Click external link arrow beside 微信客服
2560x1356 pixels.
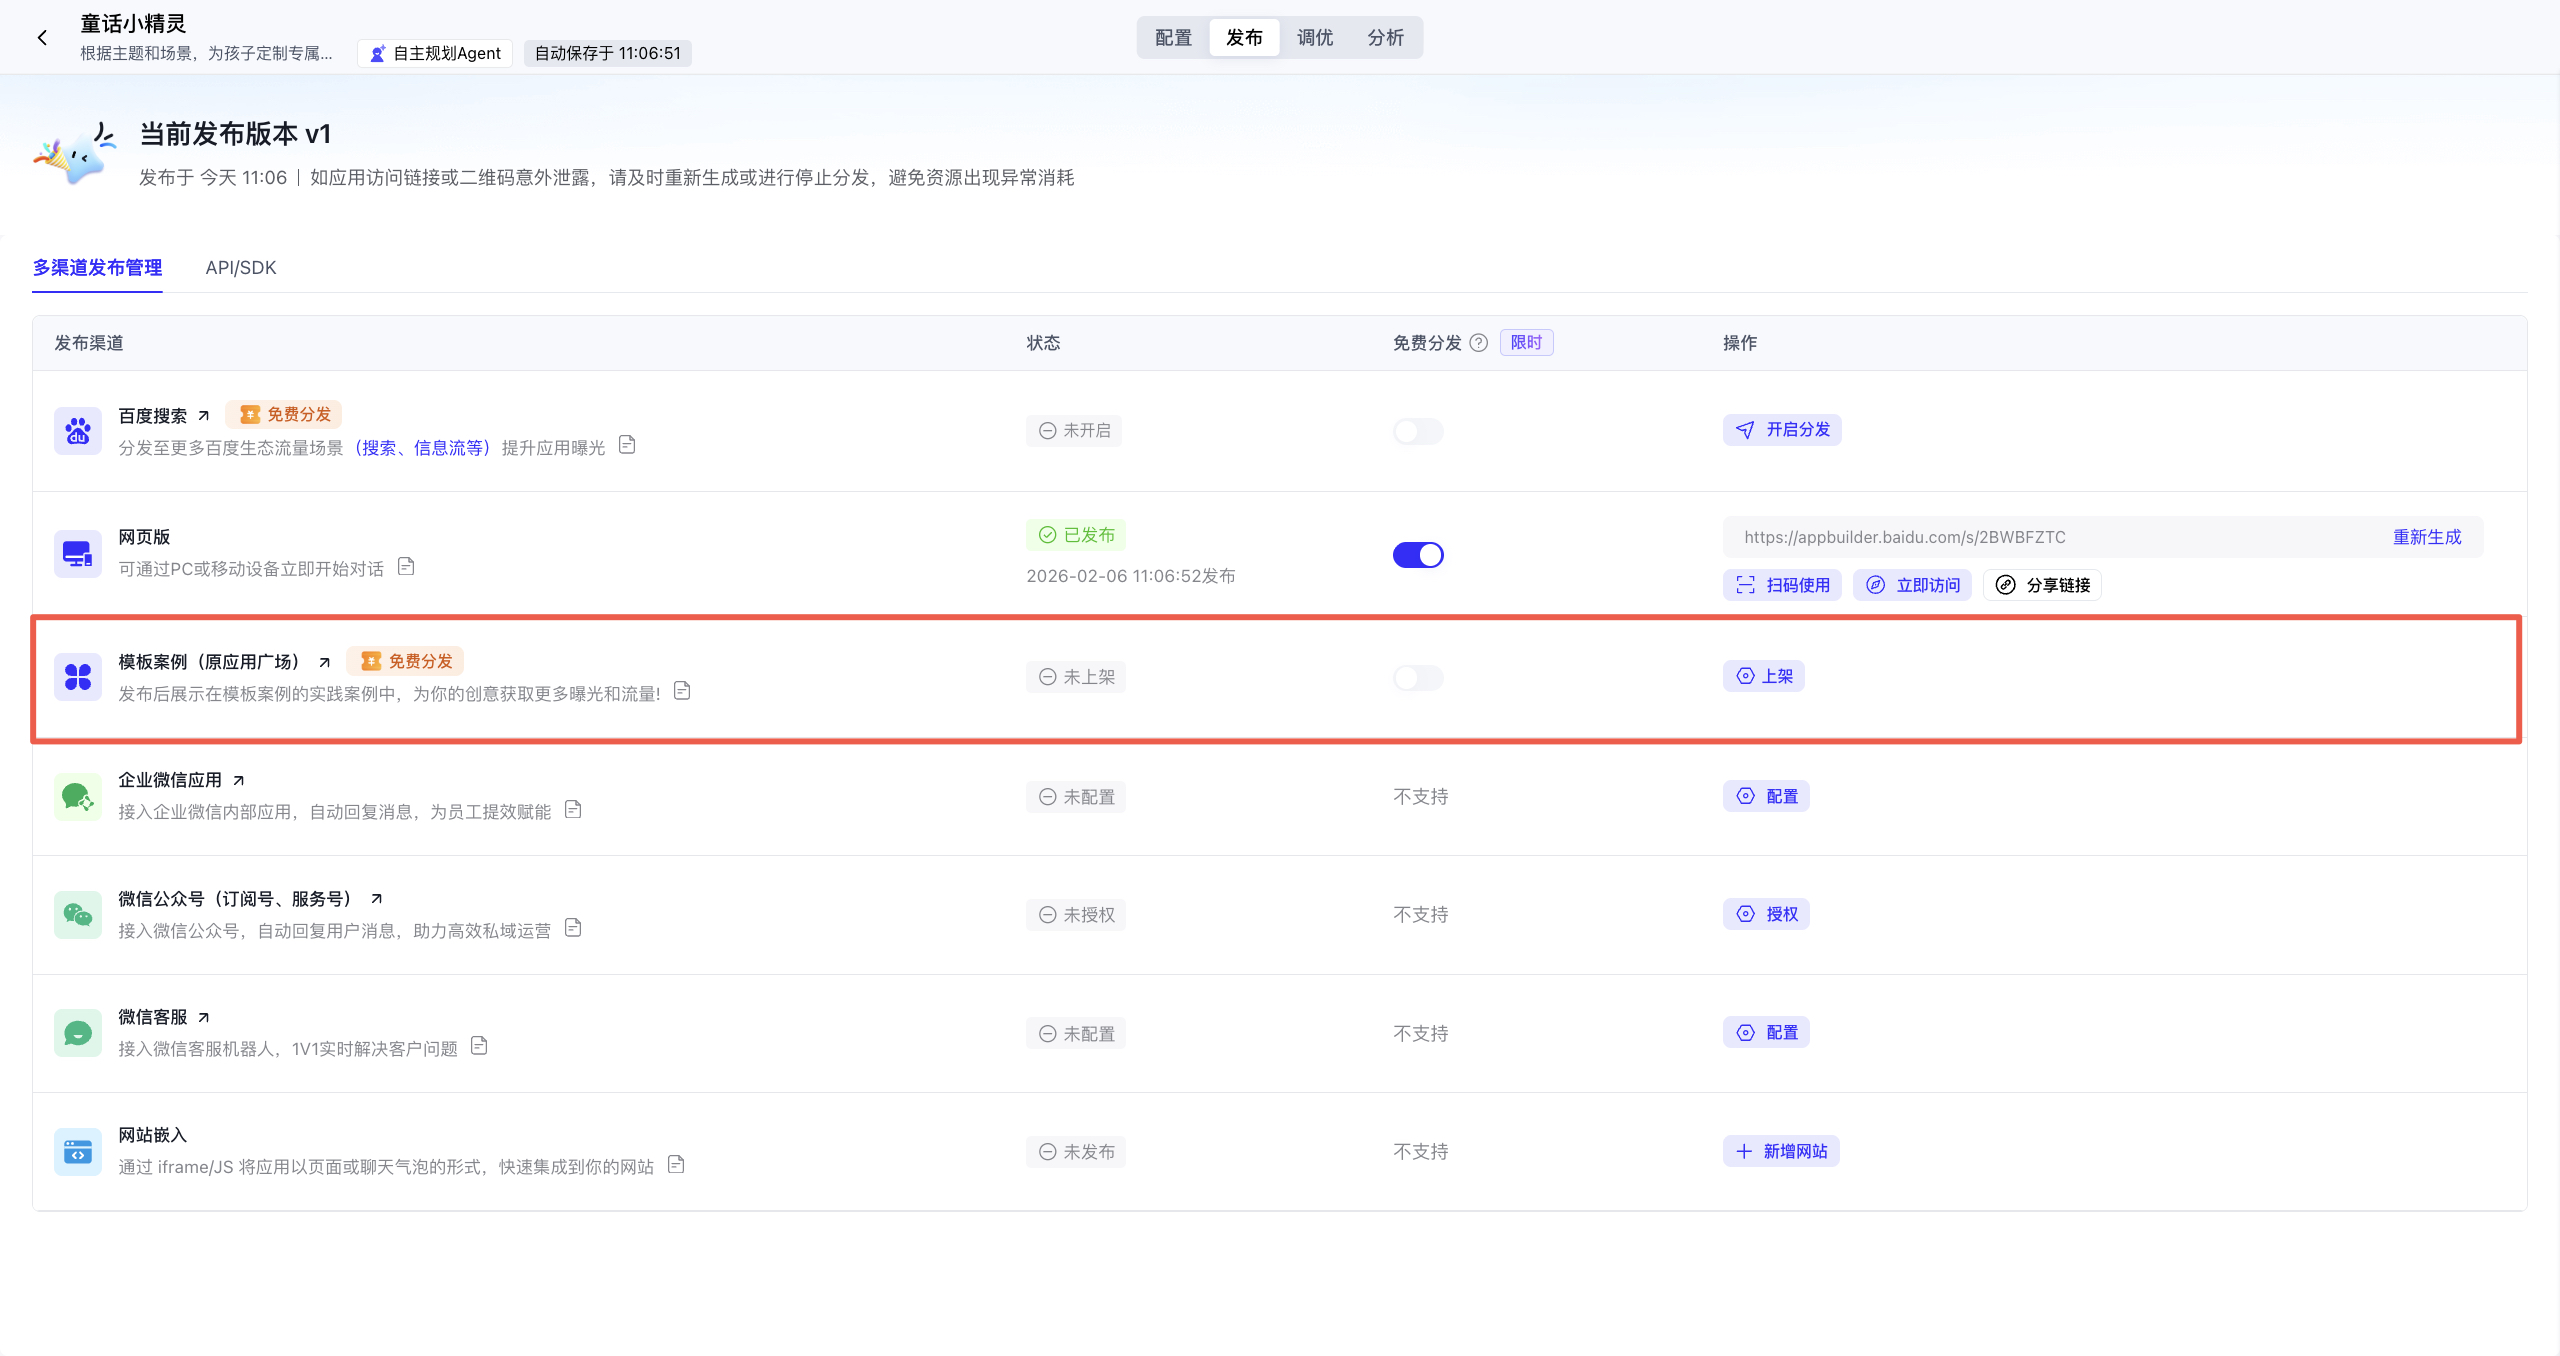coord(204,1017)
